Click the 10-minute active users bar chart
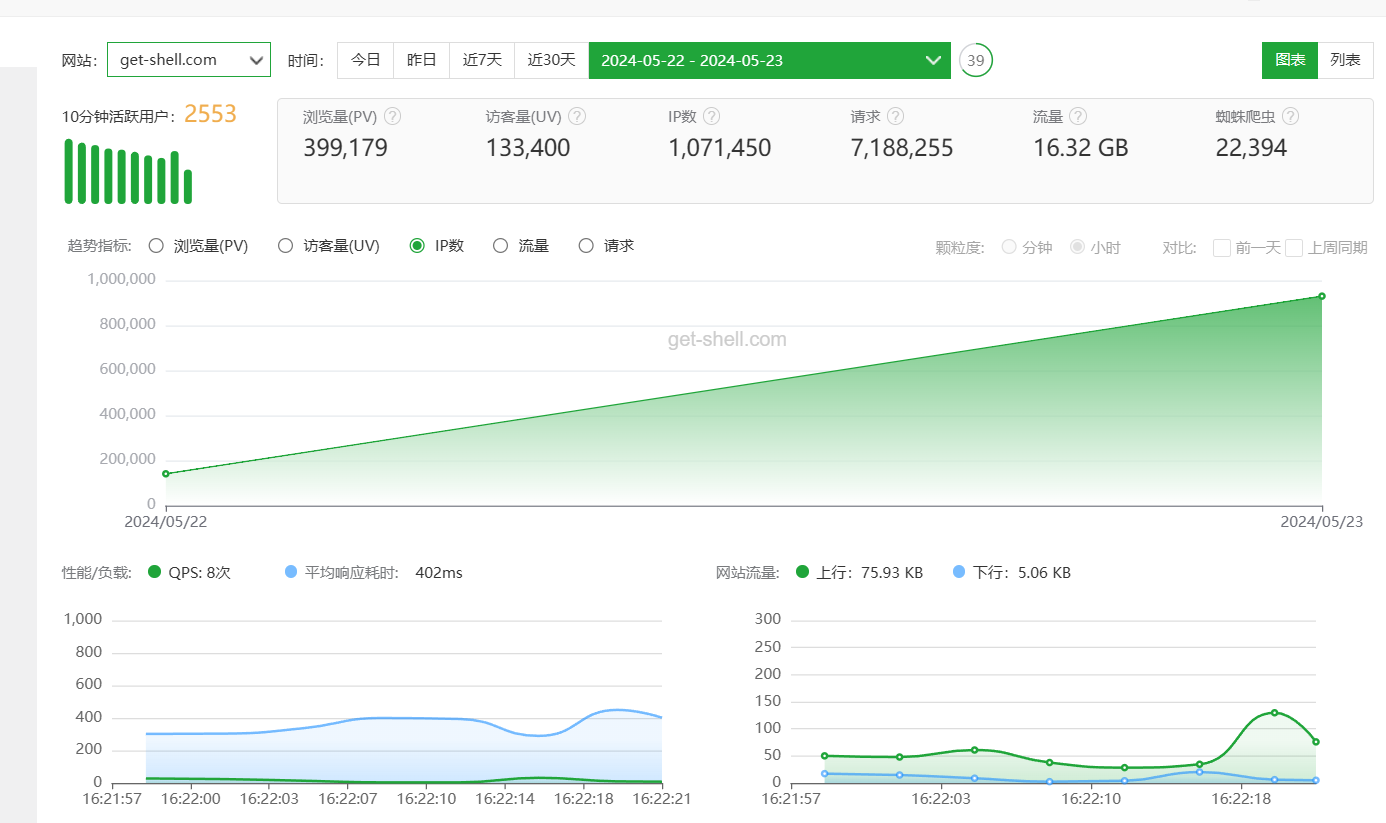1386x823 pixels. click(x=128, y=172)
